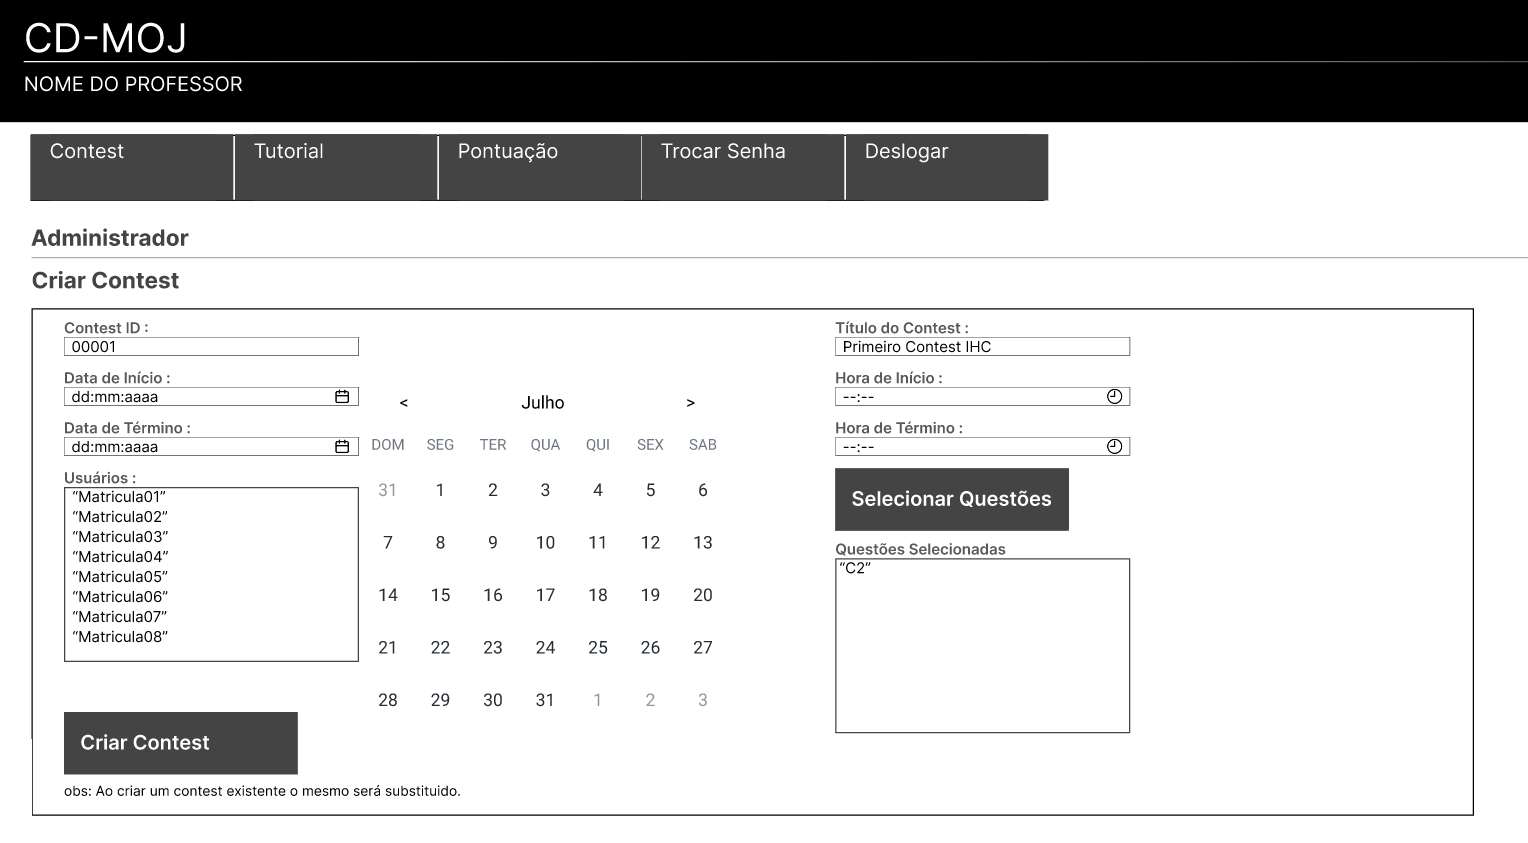Select day 21 in the calendar
The width and height of the screenshot is (1528, 843).
388,648
